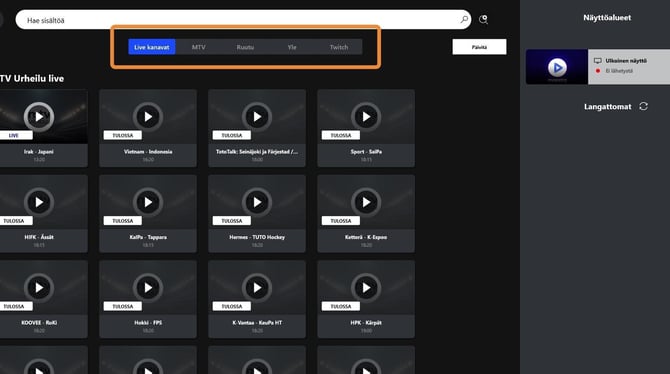The width and height of the screenshot is (670, 374).
Task: Select the Ulkoinen näyttö display entry
Action: 629,67
